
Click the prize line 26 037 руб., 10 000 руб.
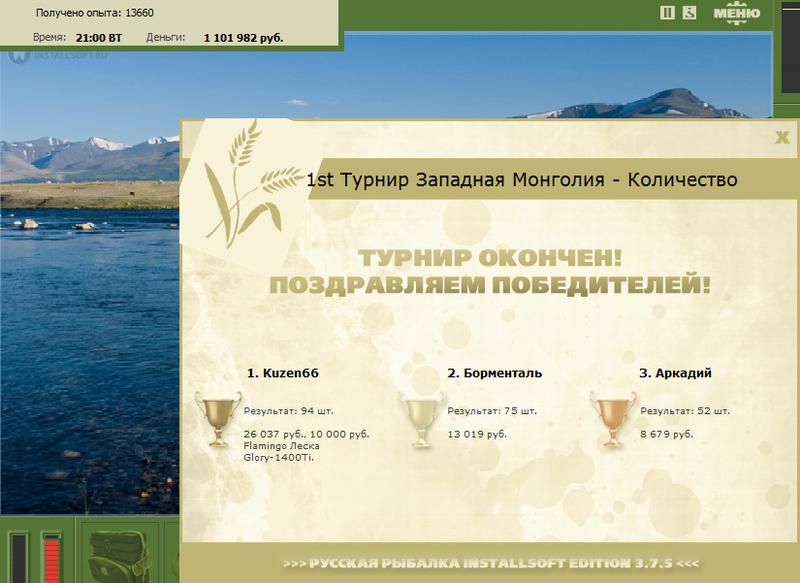click(306, 434)
